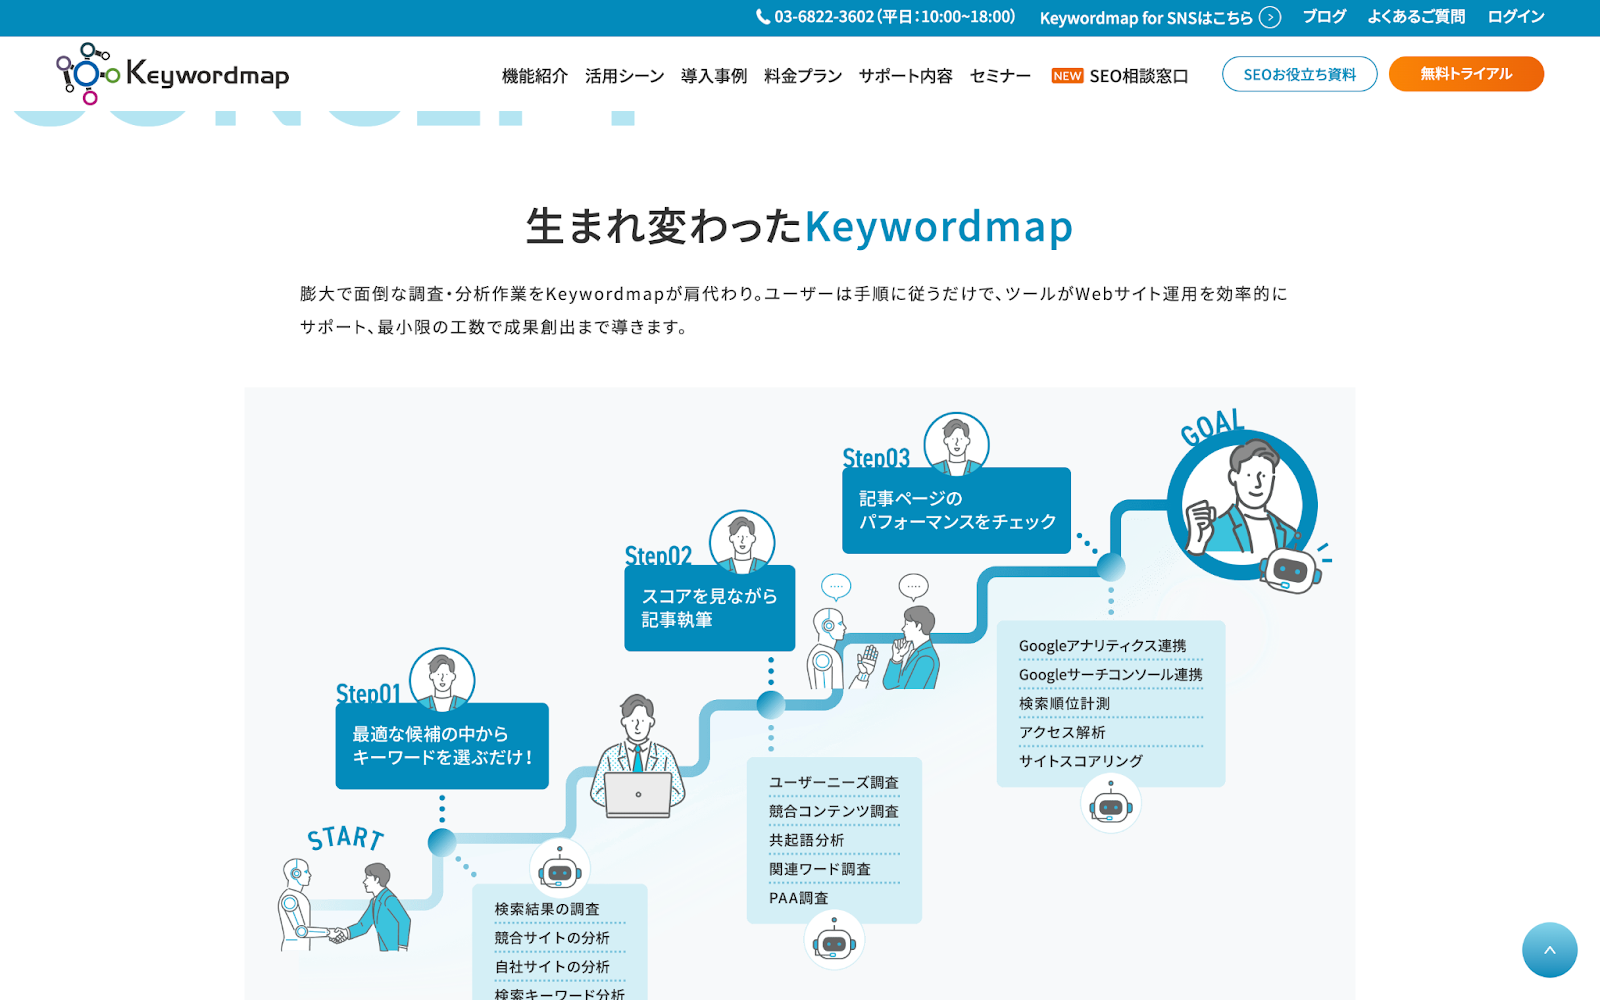Click the 競合コンテンツ調査 item
This screenshot has height=1000, width=1600.
(x=834, y=811)
